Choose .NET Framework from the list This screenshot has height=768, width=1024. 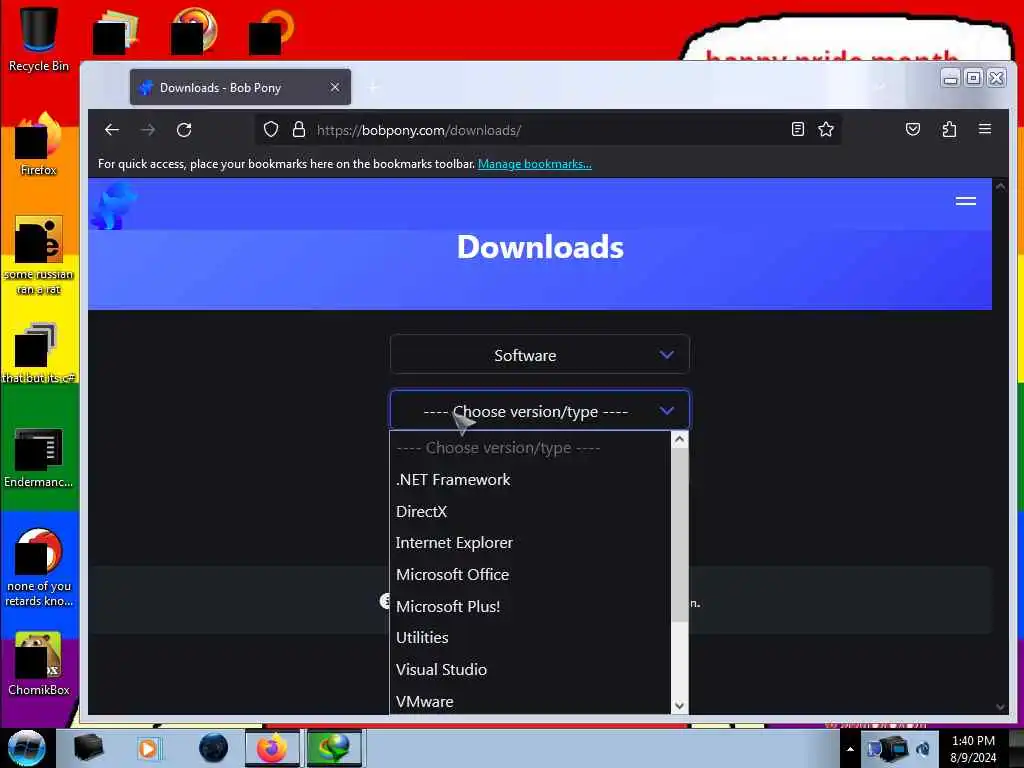(530, 479)
